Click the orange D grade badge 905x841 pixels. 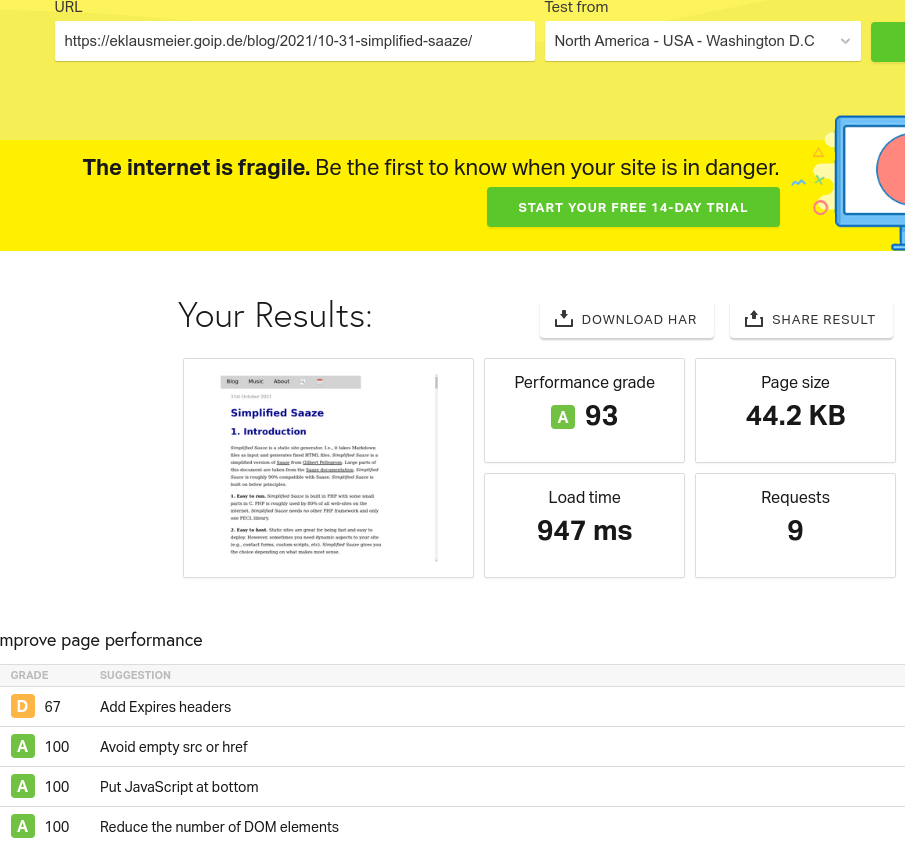22,707
